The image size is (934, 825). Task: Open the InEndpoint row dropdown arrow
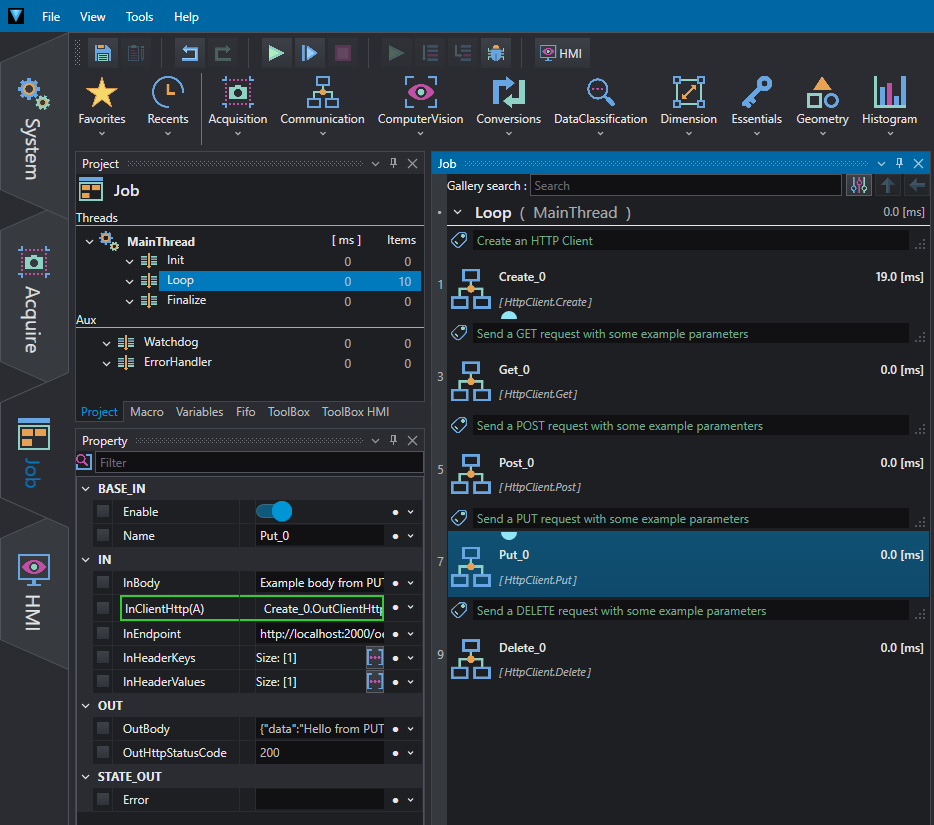(410, 634)
